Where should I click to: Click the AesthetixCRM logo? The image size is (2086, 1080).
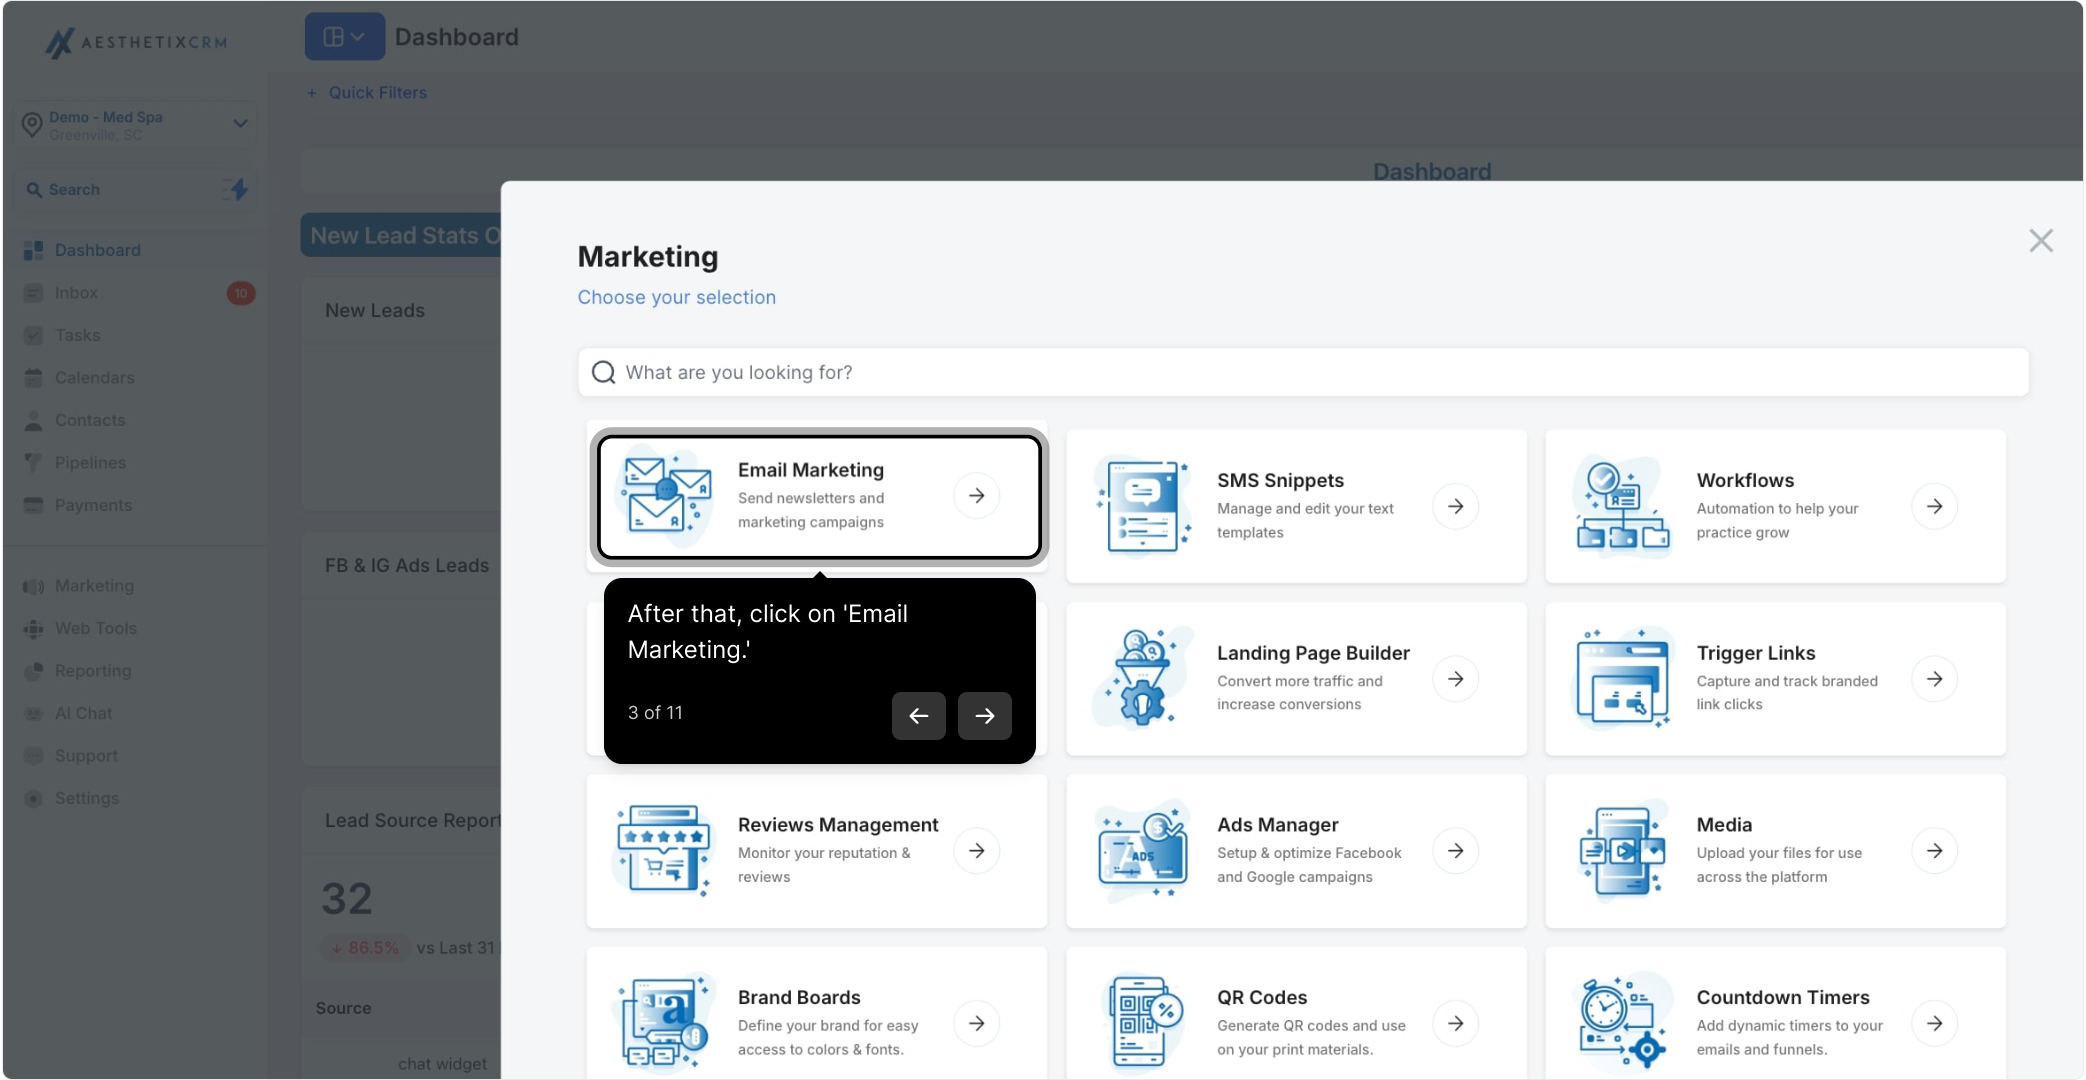(137, 42)
